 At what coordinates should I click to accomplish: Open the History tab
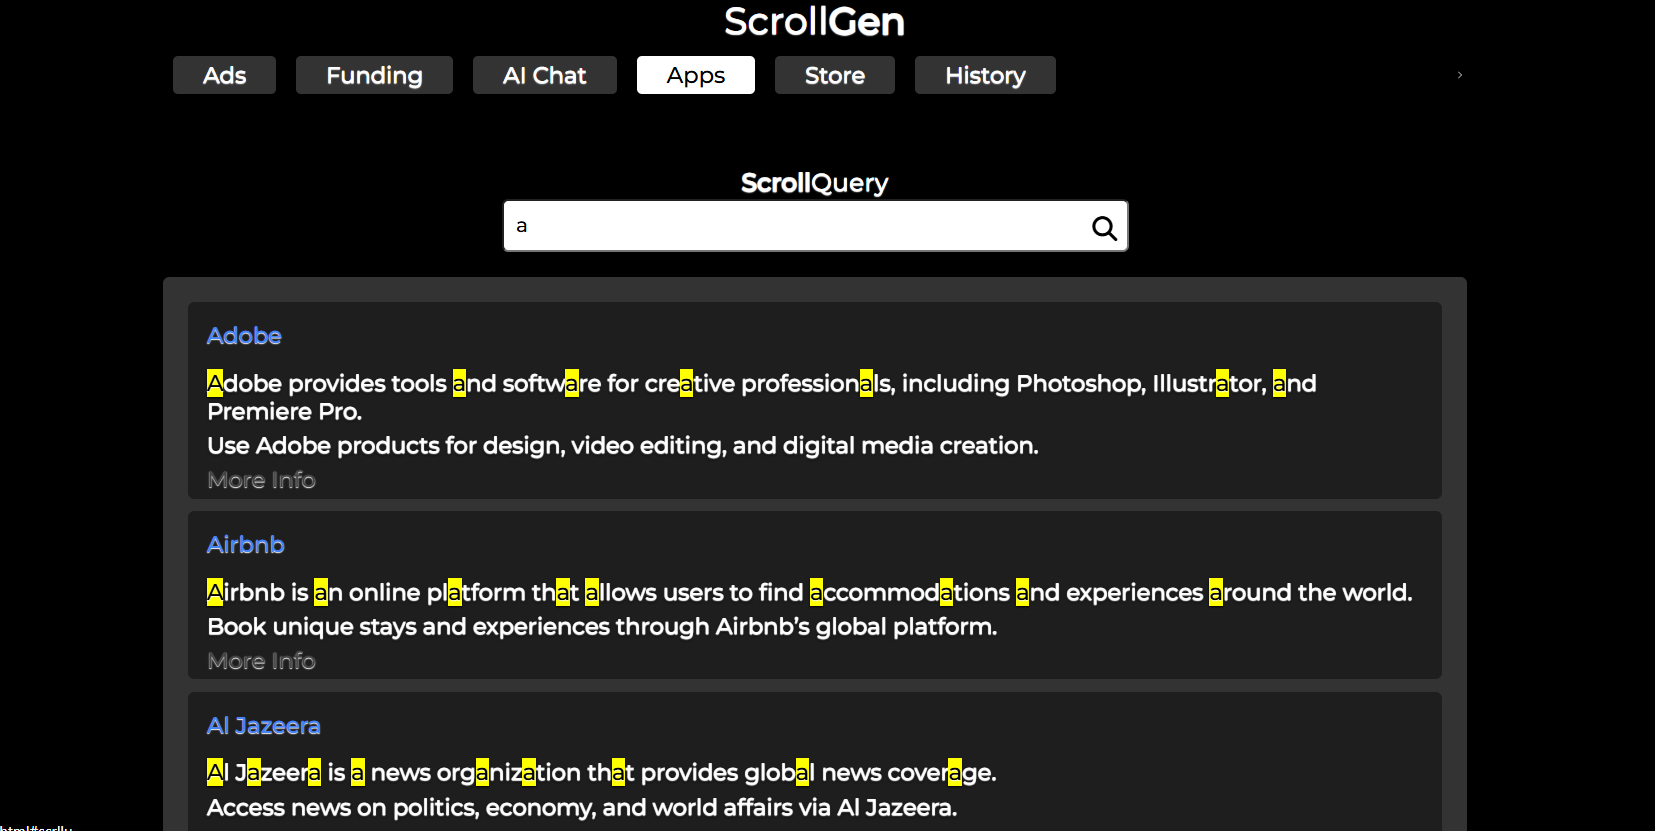pos(985,76)
